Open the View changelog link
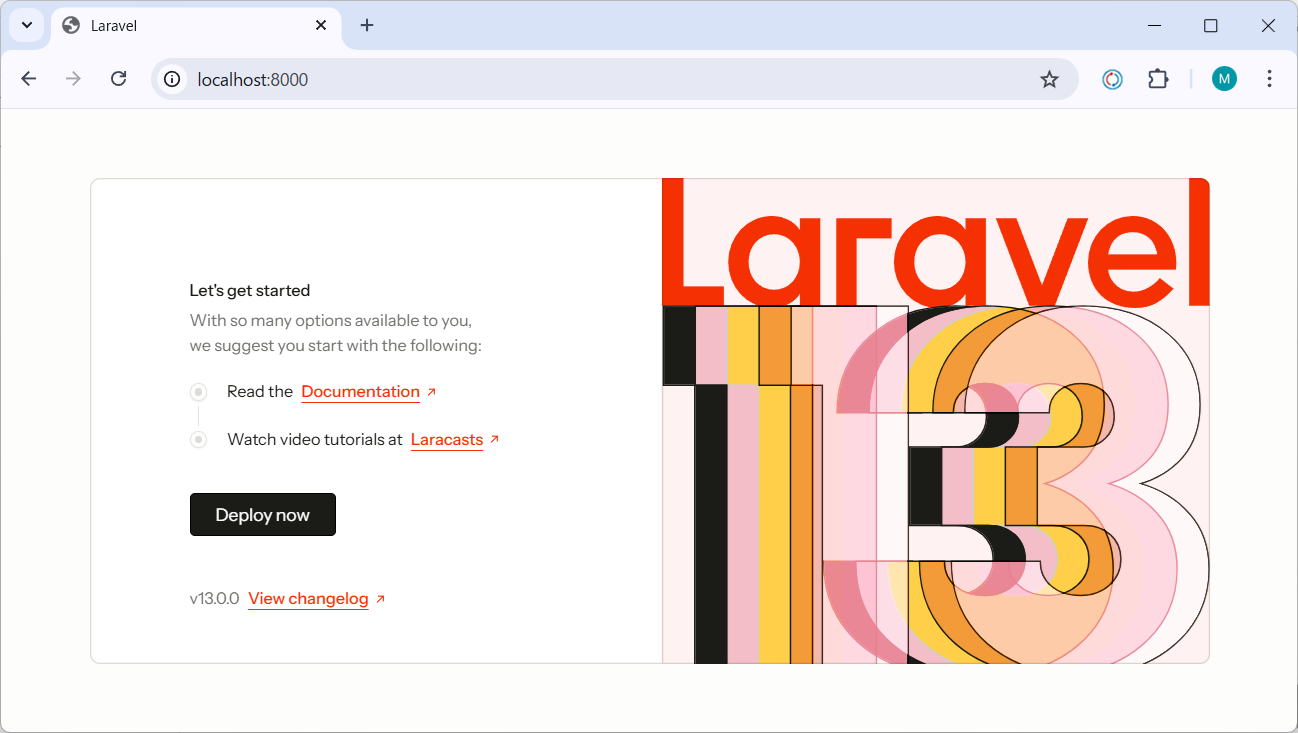 pyautogui.click(x=308, y=599)
